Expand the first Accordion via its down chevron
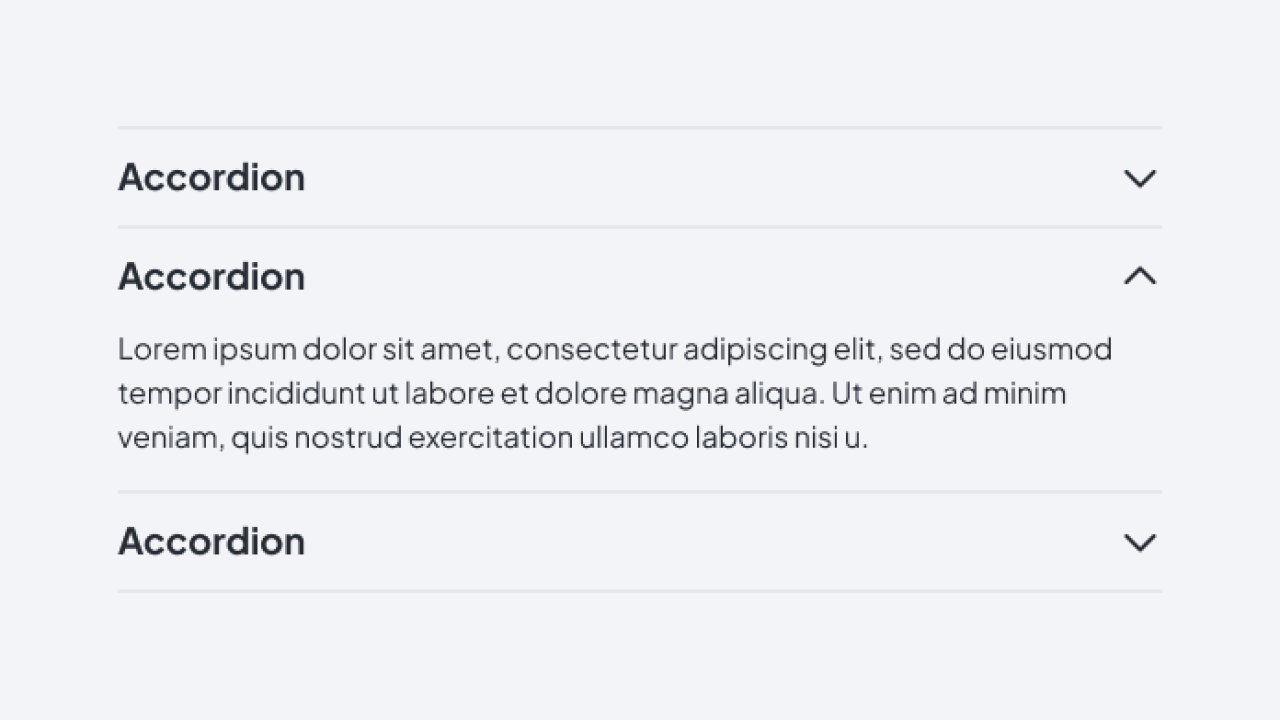The image size is (1280, 720). [x=1140, y=178]
